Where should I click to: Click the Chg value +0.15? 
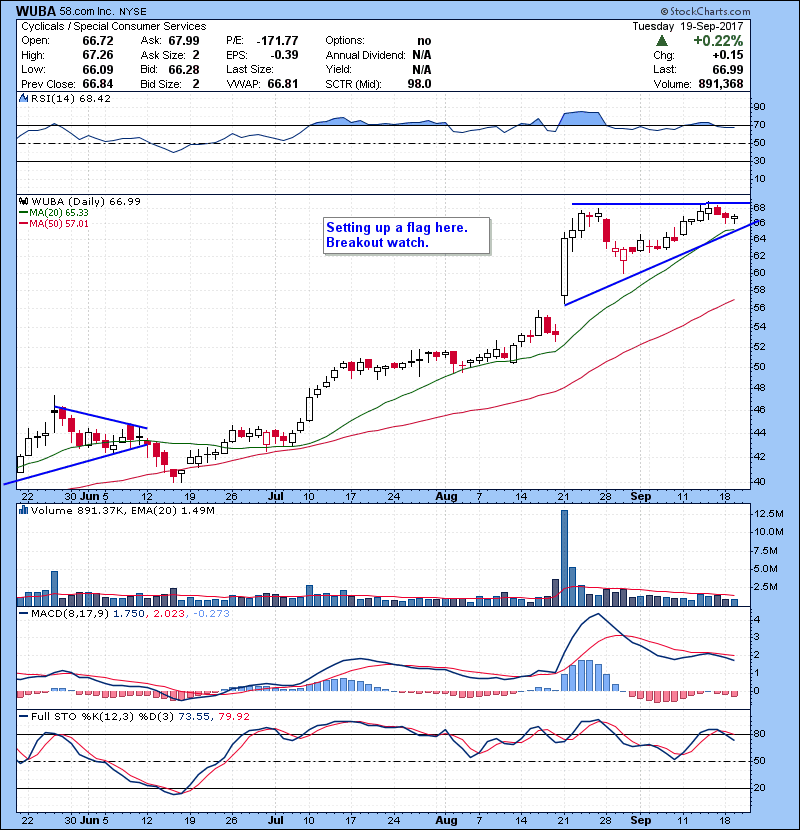[x=727, y=55]
